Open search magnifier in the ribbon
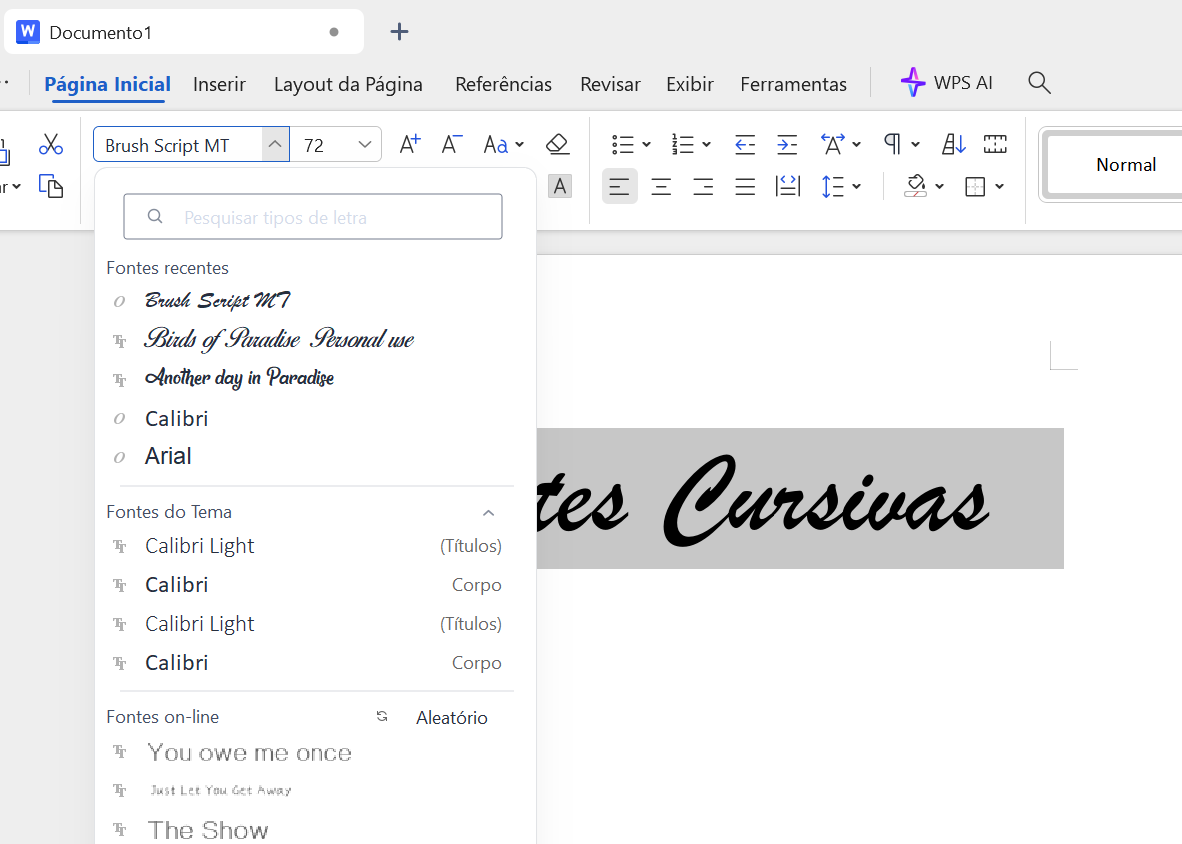The width and height of the screenshot is (1182, 844). click(1040, 83)
